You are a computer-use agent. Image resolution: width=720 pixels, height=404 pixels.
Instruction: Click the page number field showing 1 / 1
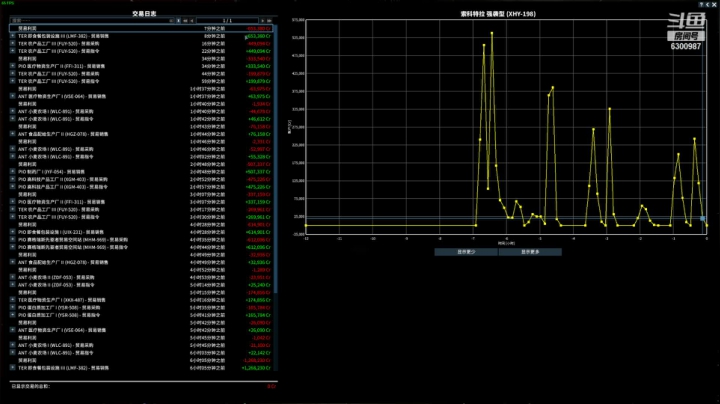pyautogui.click(x=227, y=21)
